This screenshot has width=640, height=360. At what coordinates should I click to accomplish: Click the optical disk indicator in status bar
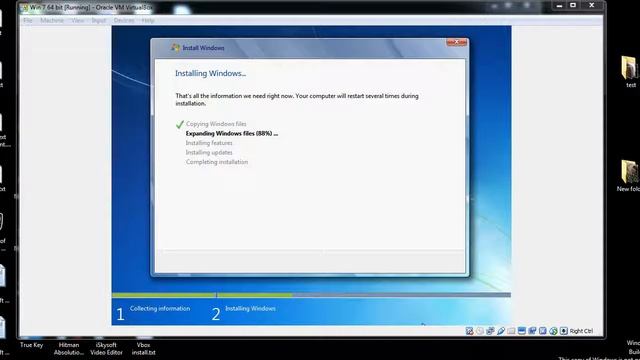point(480,331)
